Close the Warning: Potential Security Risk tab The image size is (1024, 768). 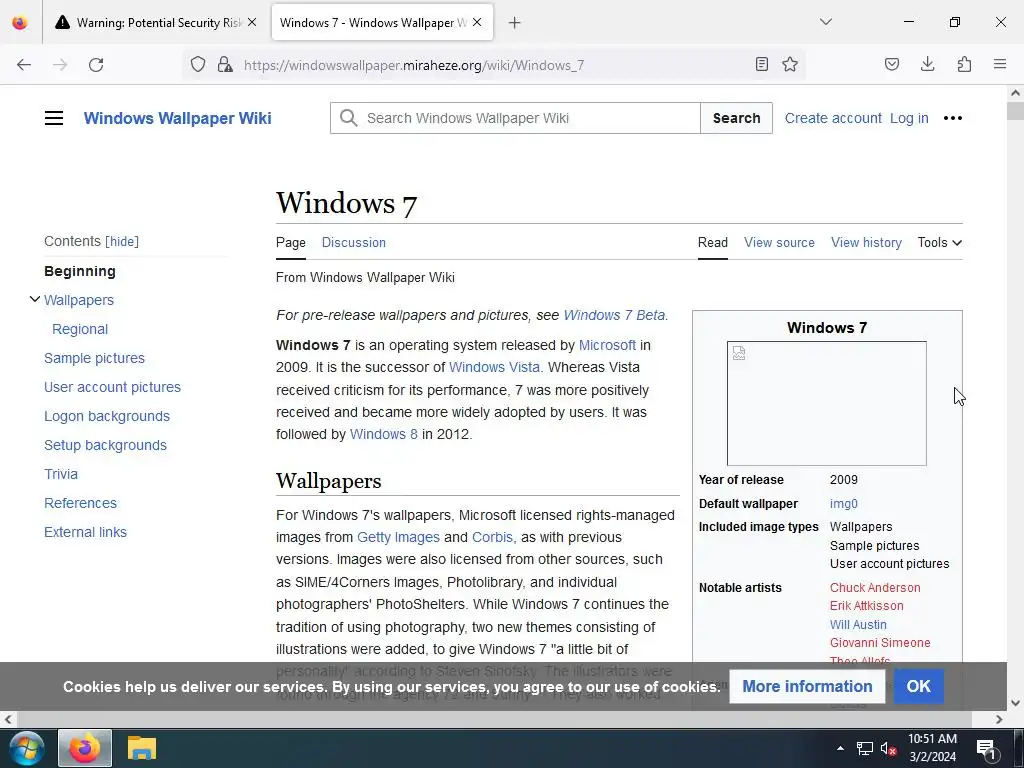[252, 22]
